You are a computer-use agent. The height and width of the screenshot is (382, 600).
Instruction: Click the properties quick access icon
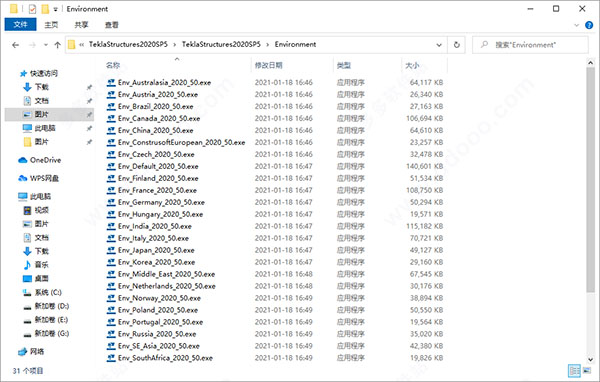pos(32,8)
